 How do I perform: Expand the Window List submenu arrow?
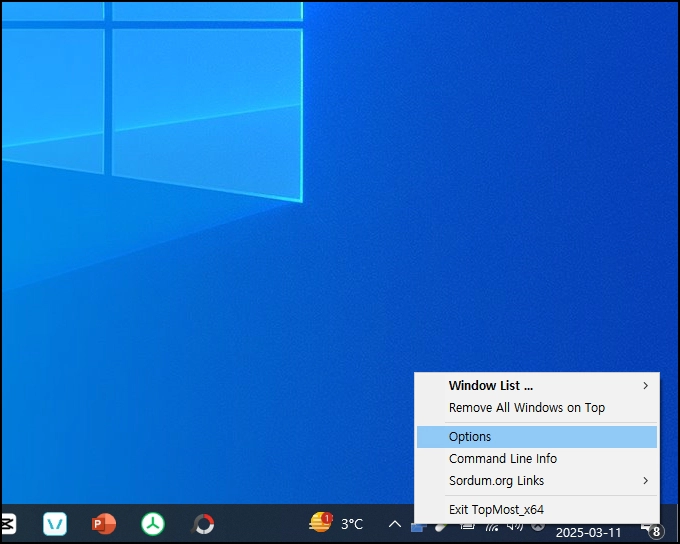coord(646,386)
